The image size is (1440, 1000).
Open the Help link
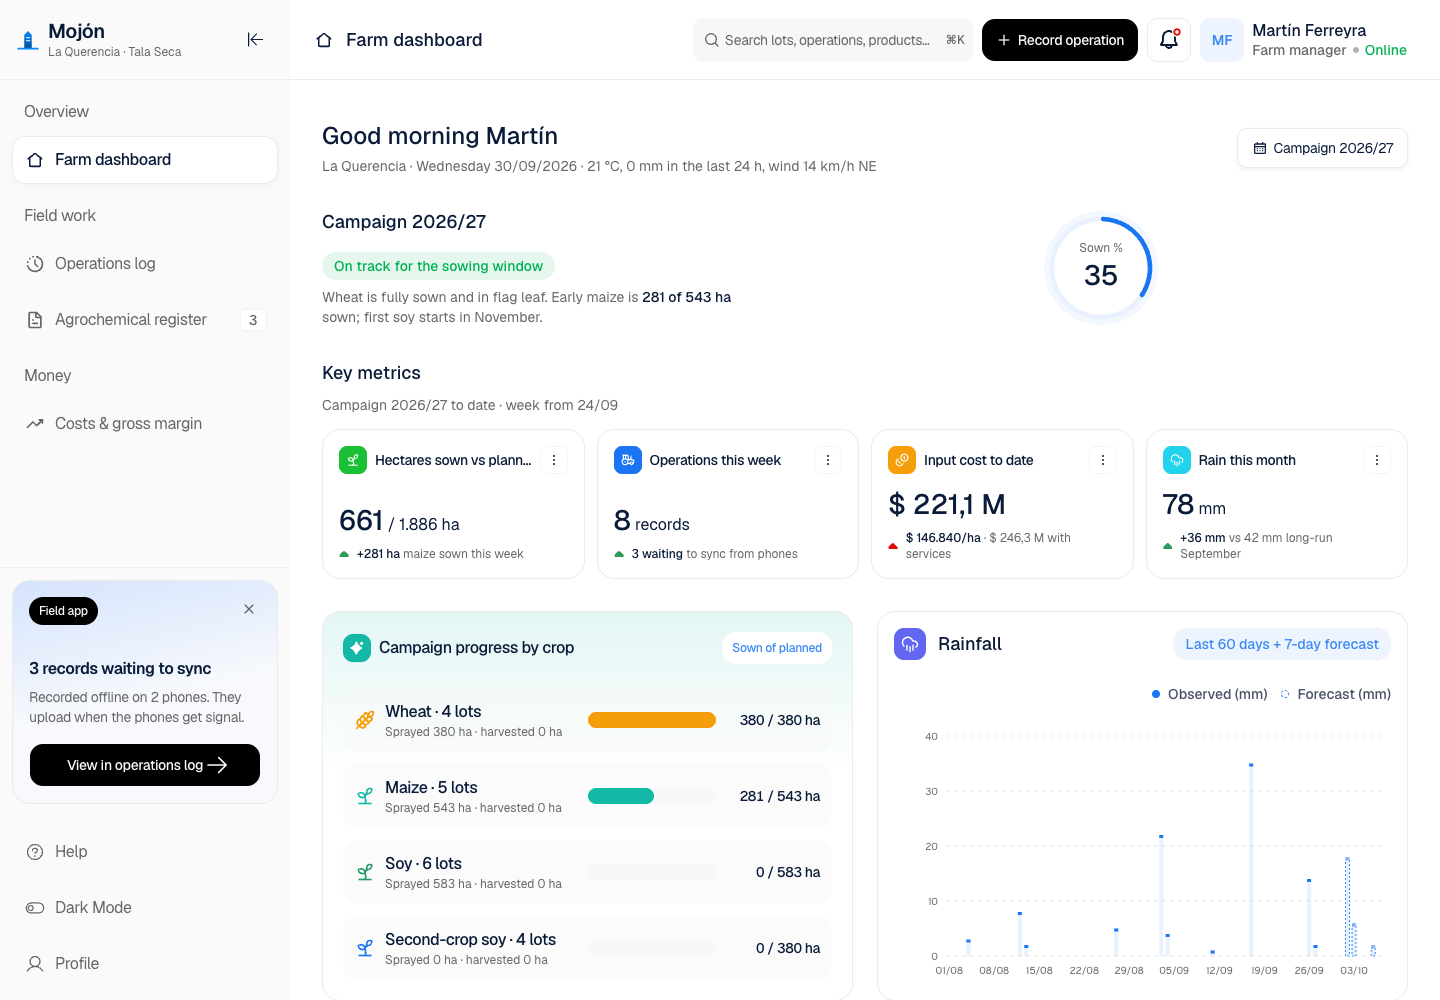145,852
